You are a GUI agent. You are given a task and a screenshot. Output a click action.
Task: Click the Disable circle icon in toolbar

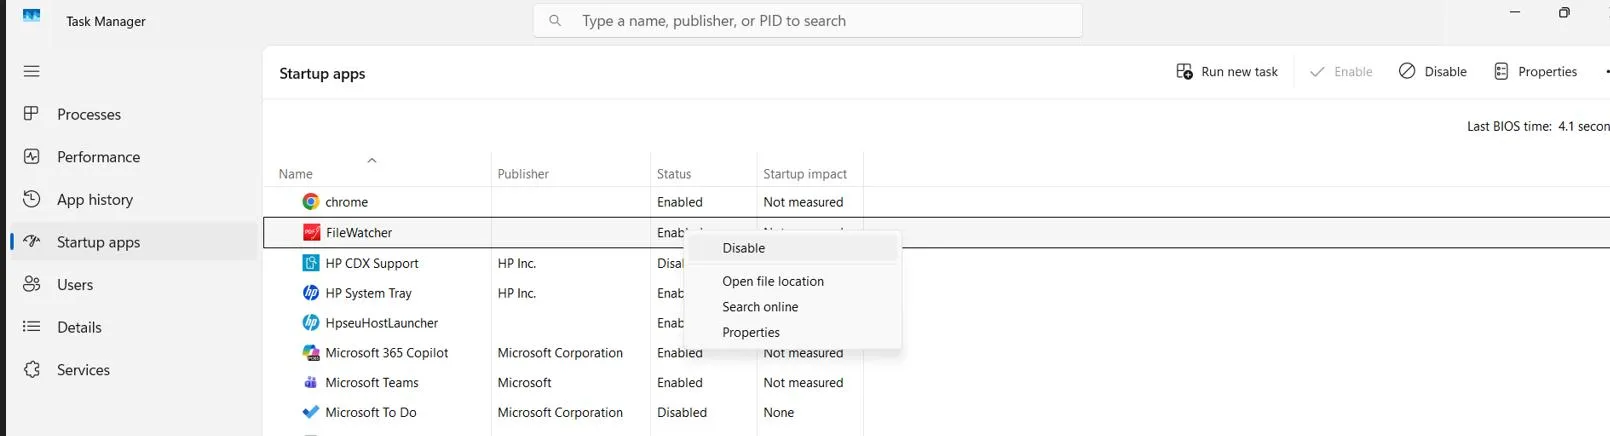coord(1407,71)
